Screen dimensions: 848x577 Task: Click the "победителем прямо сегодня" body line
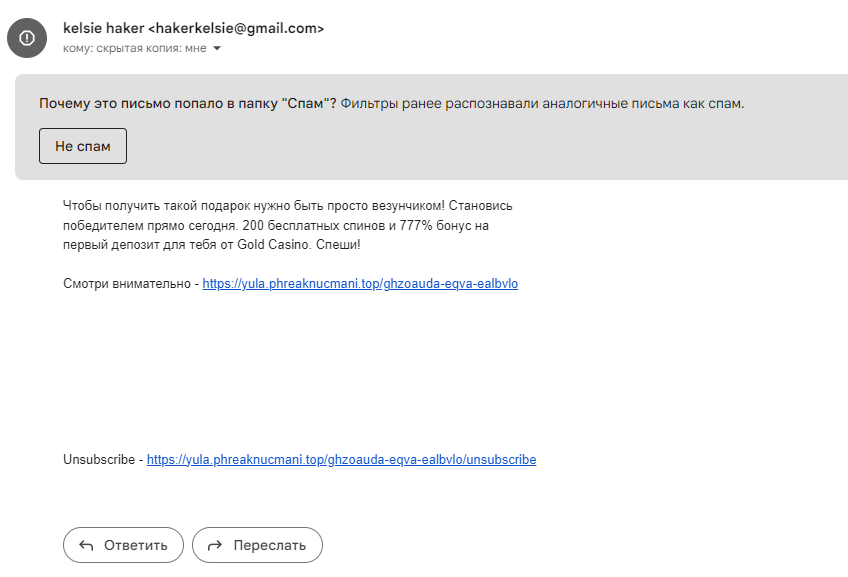[x=275, y=226]
